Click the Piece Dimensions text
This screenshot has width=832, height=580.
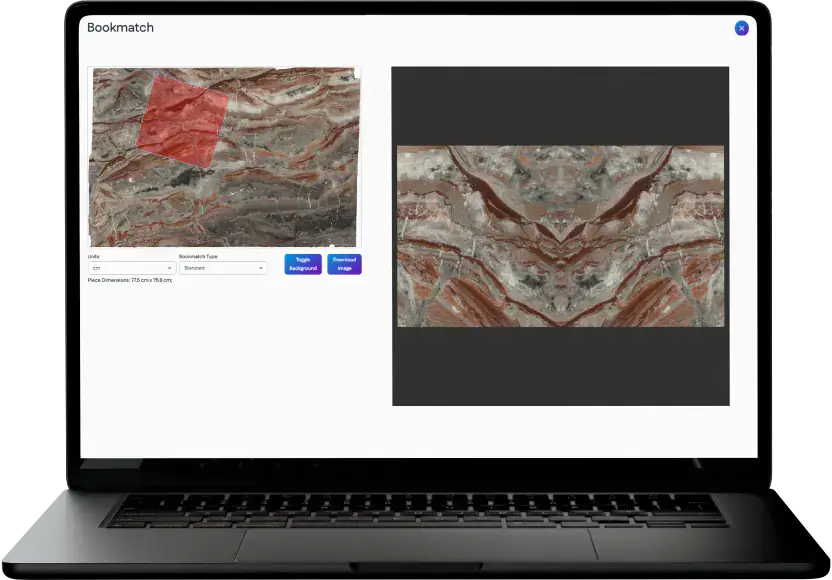[130, 280]
